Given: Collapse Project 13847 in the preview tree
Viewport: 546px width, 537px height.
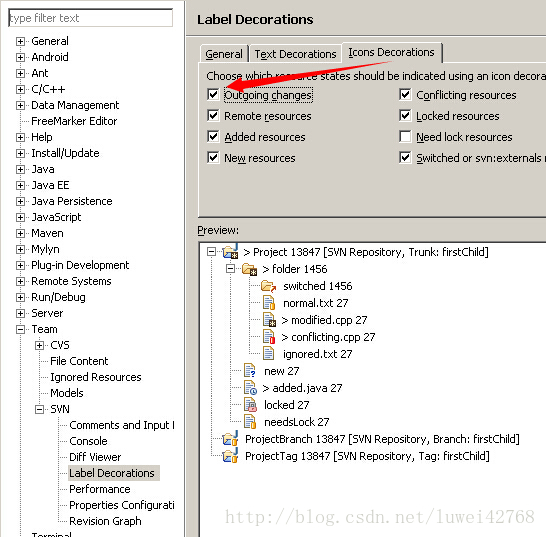Looking at the screenshot, I should [211, 251].
